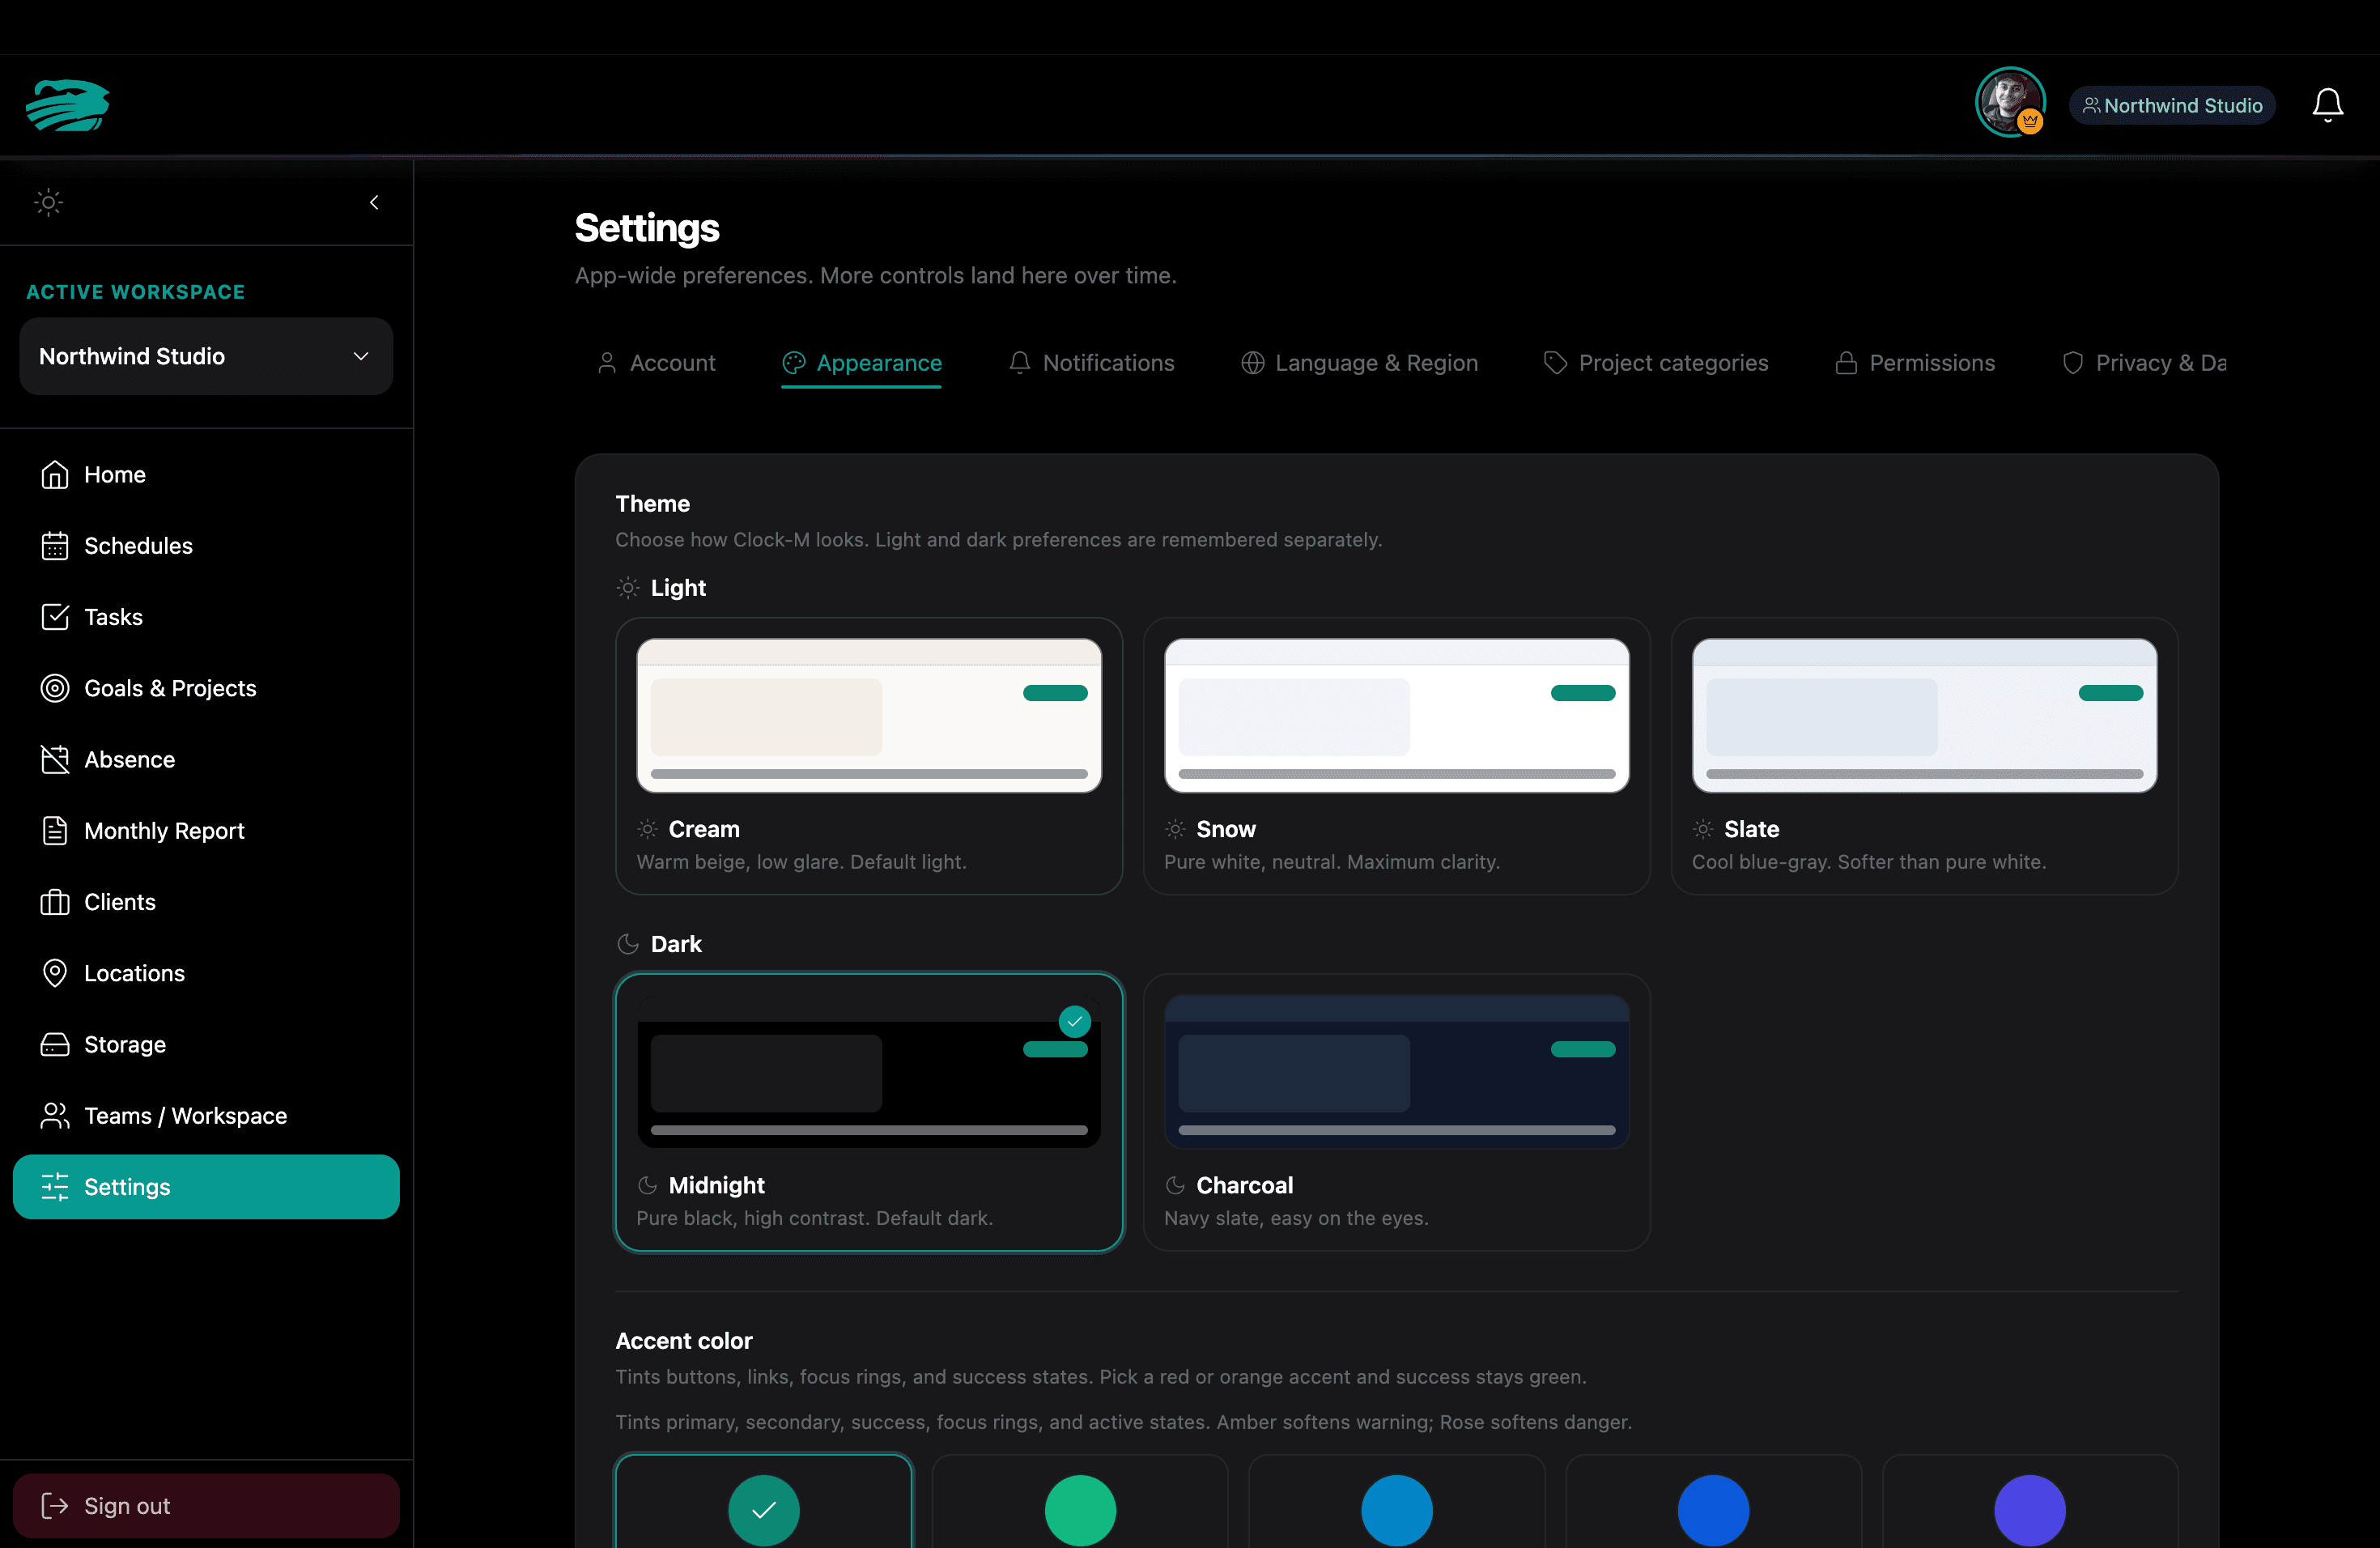Expand the Northwind Studio workspace dropdown
This screenshot has height=1548, width=2380.
point(206,356)
